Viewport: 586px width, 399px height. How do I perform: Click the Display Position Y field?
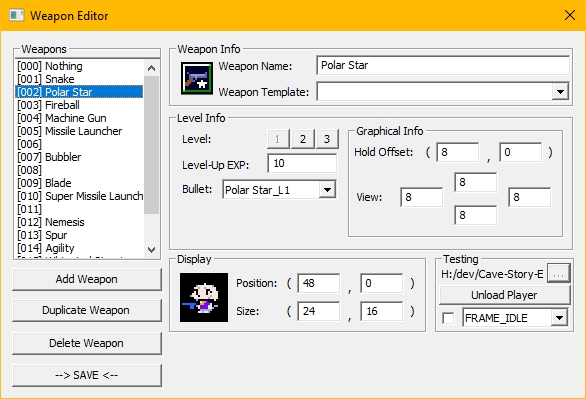tap(382, 283)
